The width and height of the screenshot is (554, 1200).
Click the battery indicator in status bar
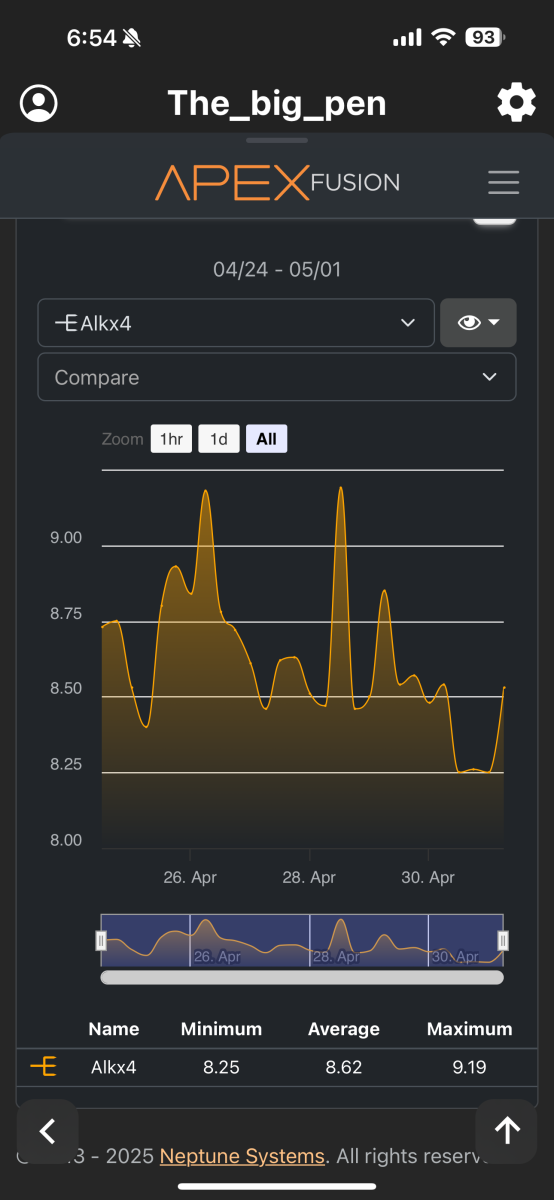point(485,38)
